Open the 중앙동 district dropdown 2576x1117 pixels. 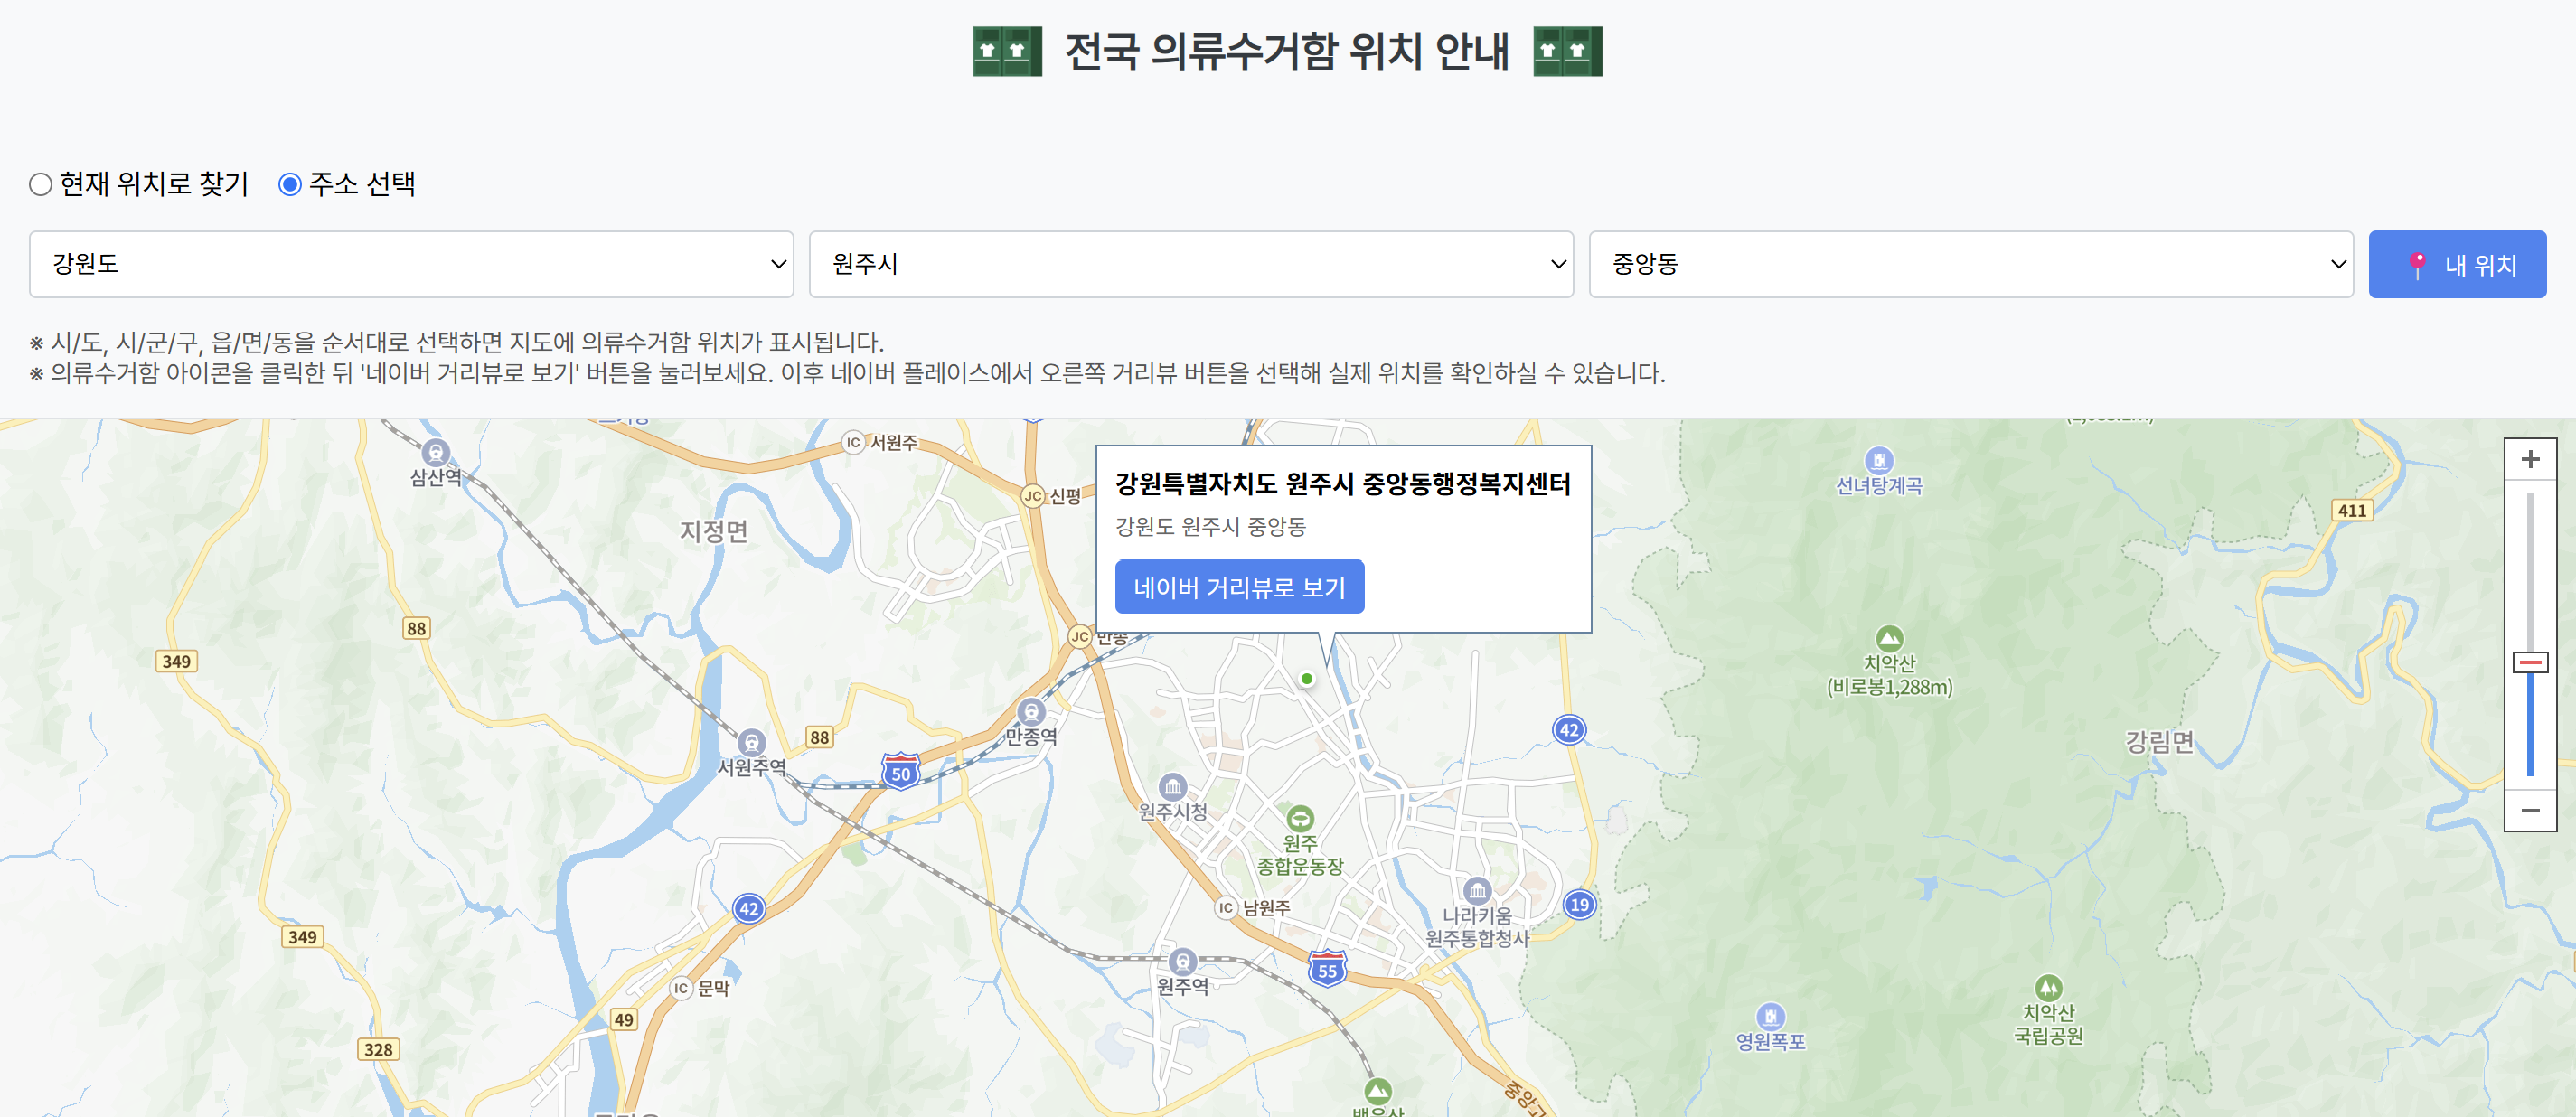(1969, 264)
